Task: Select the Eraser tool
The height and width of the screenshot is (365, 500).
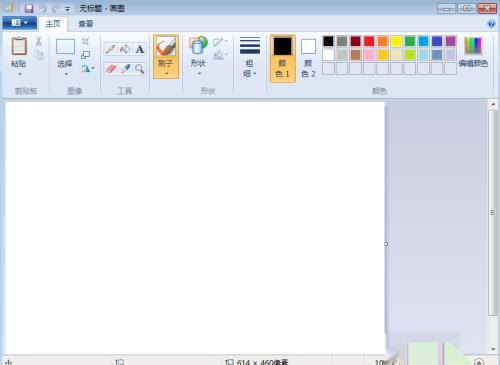Action: (x=110, y=69)
